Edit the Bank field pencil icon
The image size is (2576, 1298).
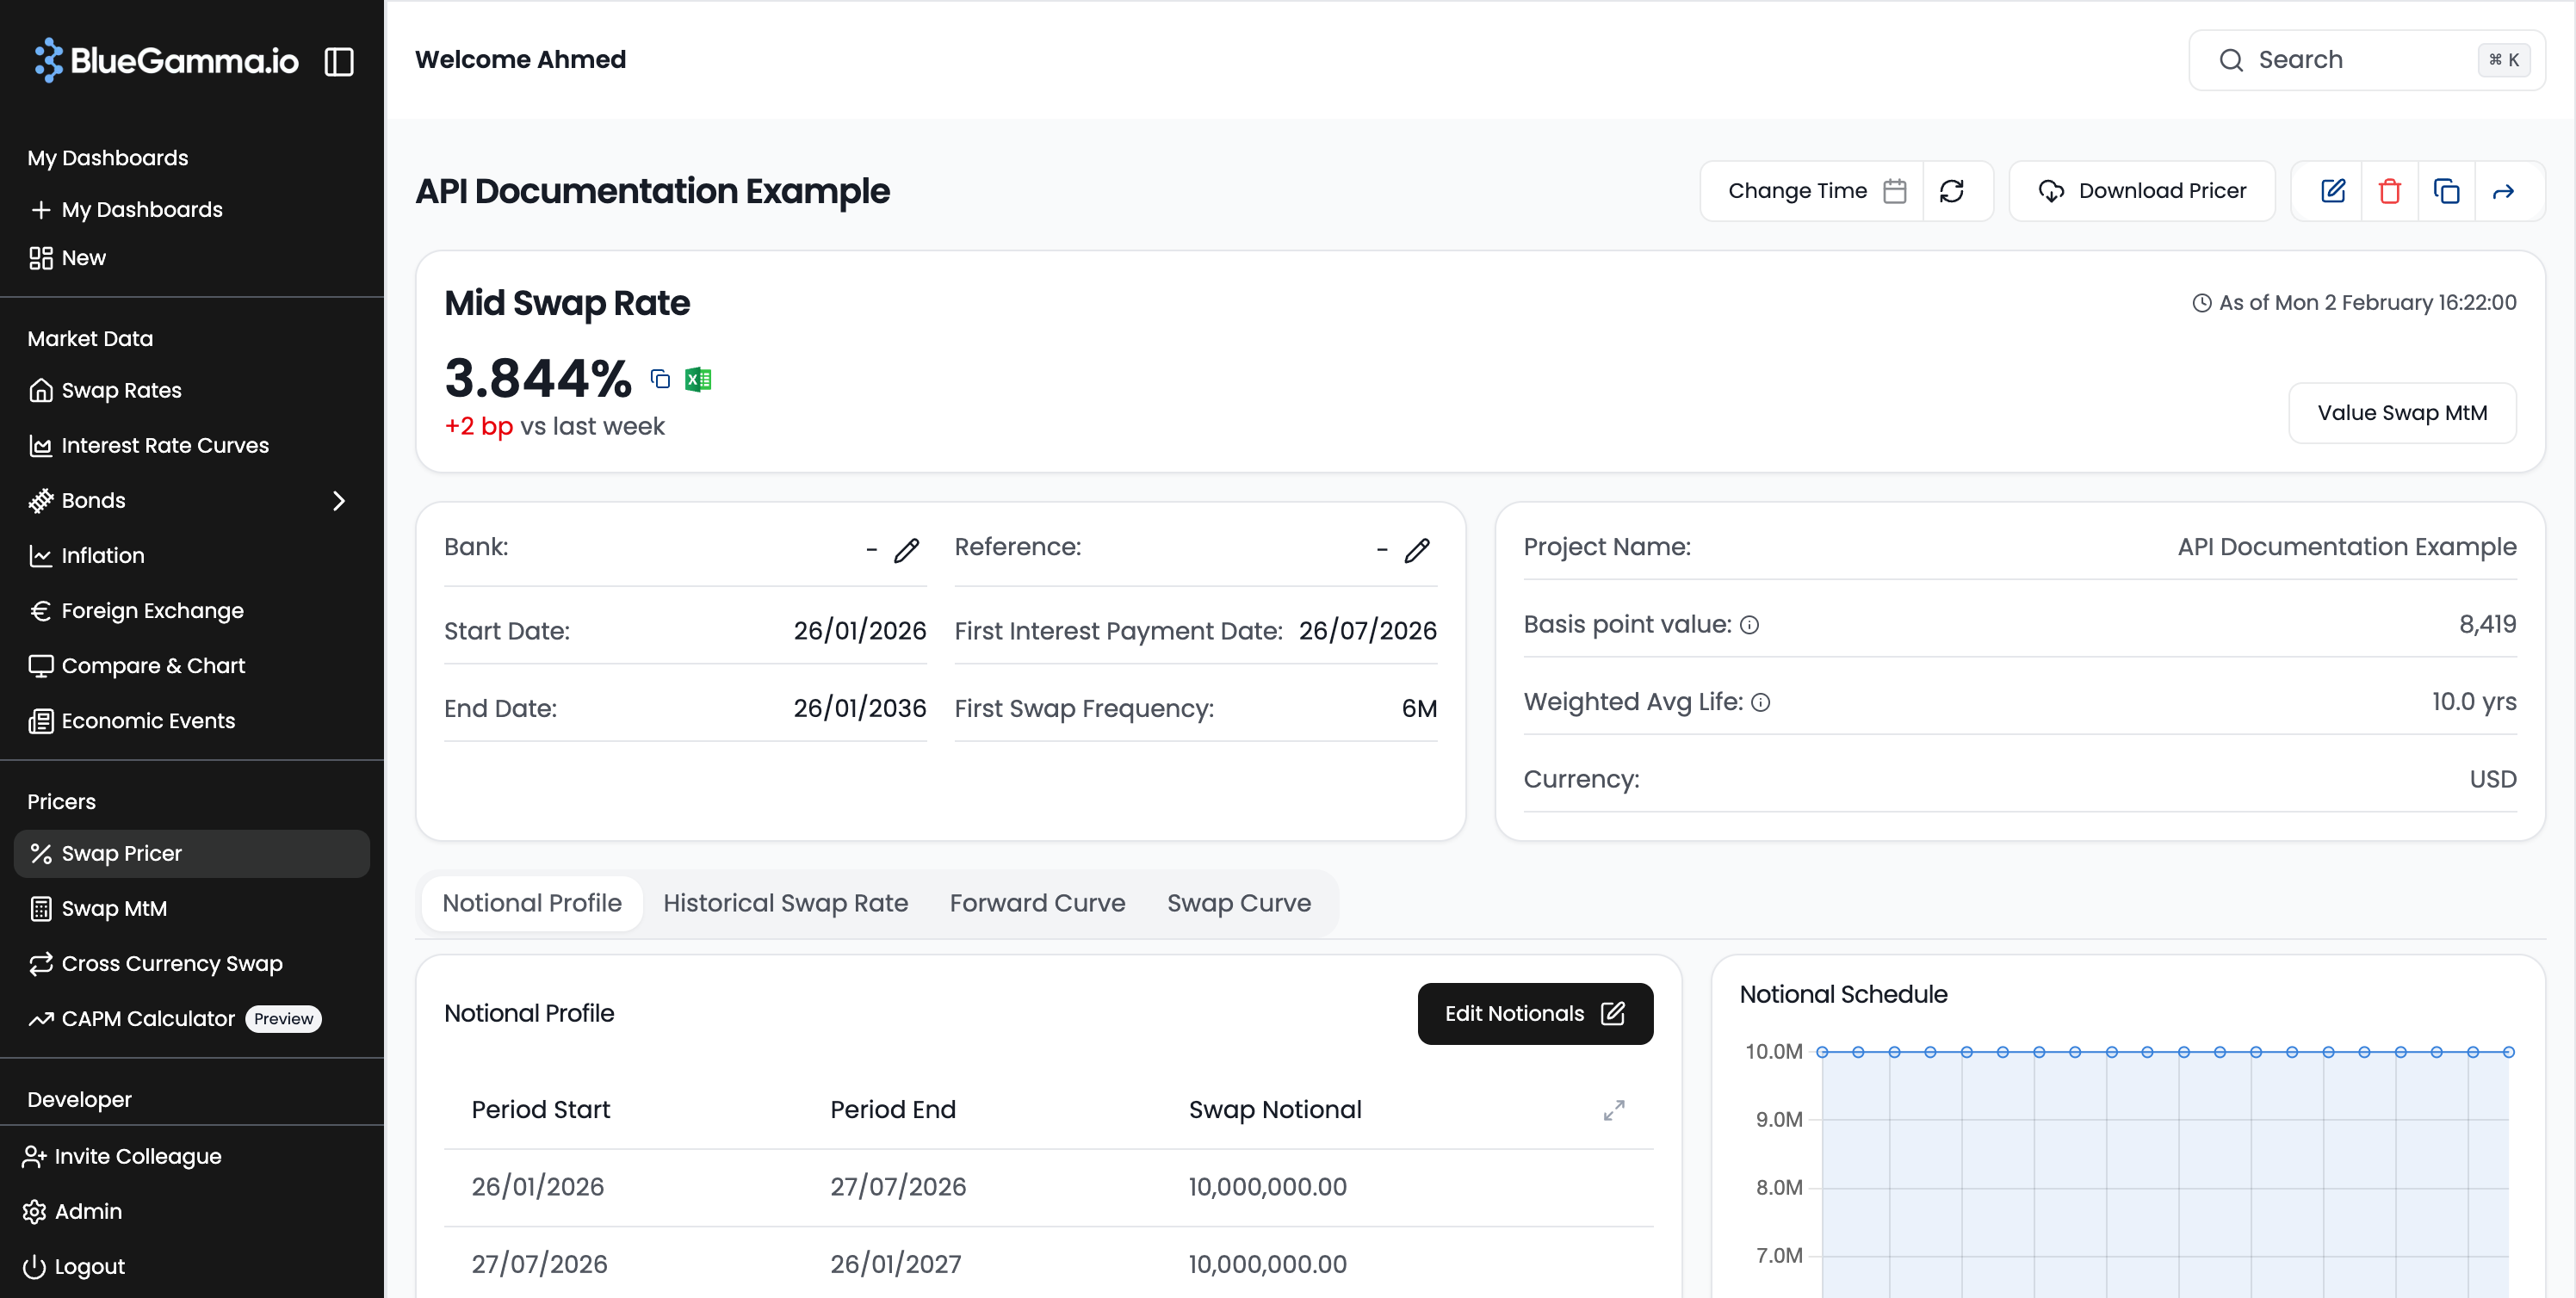click(906, 550)
